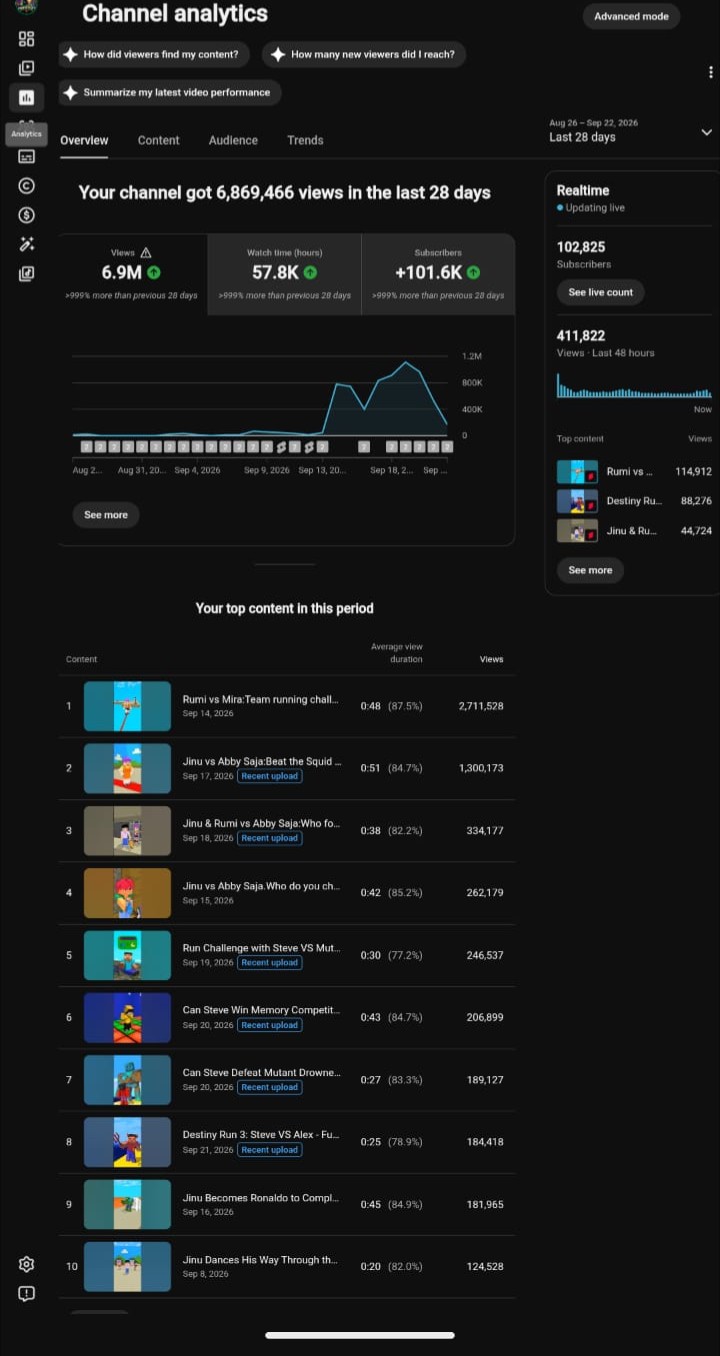Click Recent upload badge on Sep 18 video

tap(269, 838)
